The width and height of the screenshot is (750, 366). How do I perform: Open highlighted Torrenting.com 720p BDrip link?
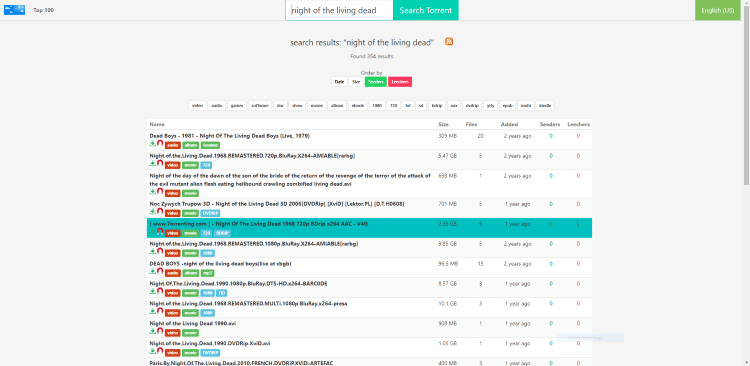point(258,224)
